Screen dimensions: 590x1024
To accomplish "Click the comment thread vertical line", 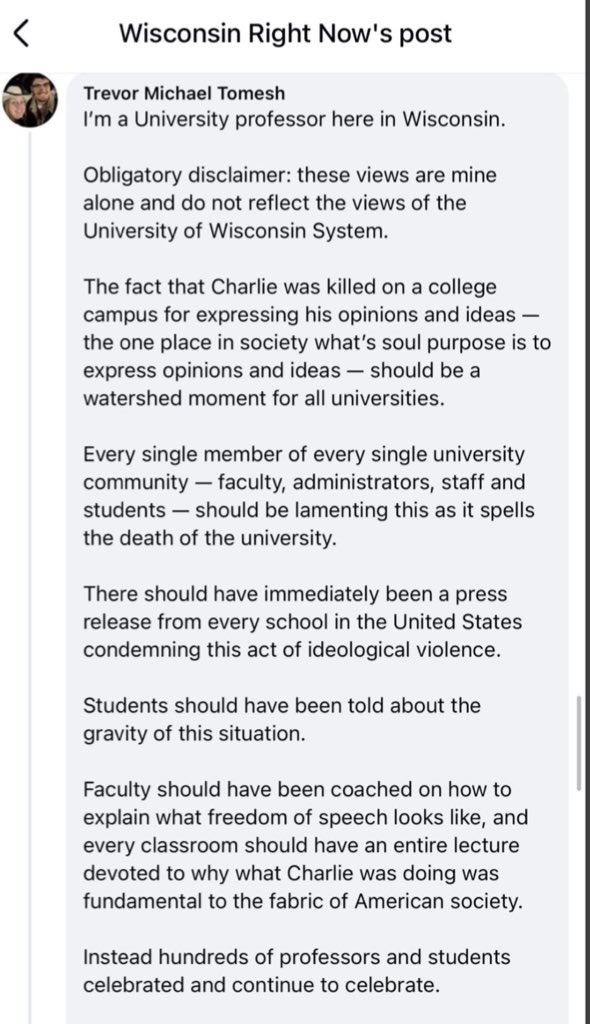I will point(29,575).
